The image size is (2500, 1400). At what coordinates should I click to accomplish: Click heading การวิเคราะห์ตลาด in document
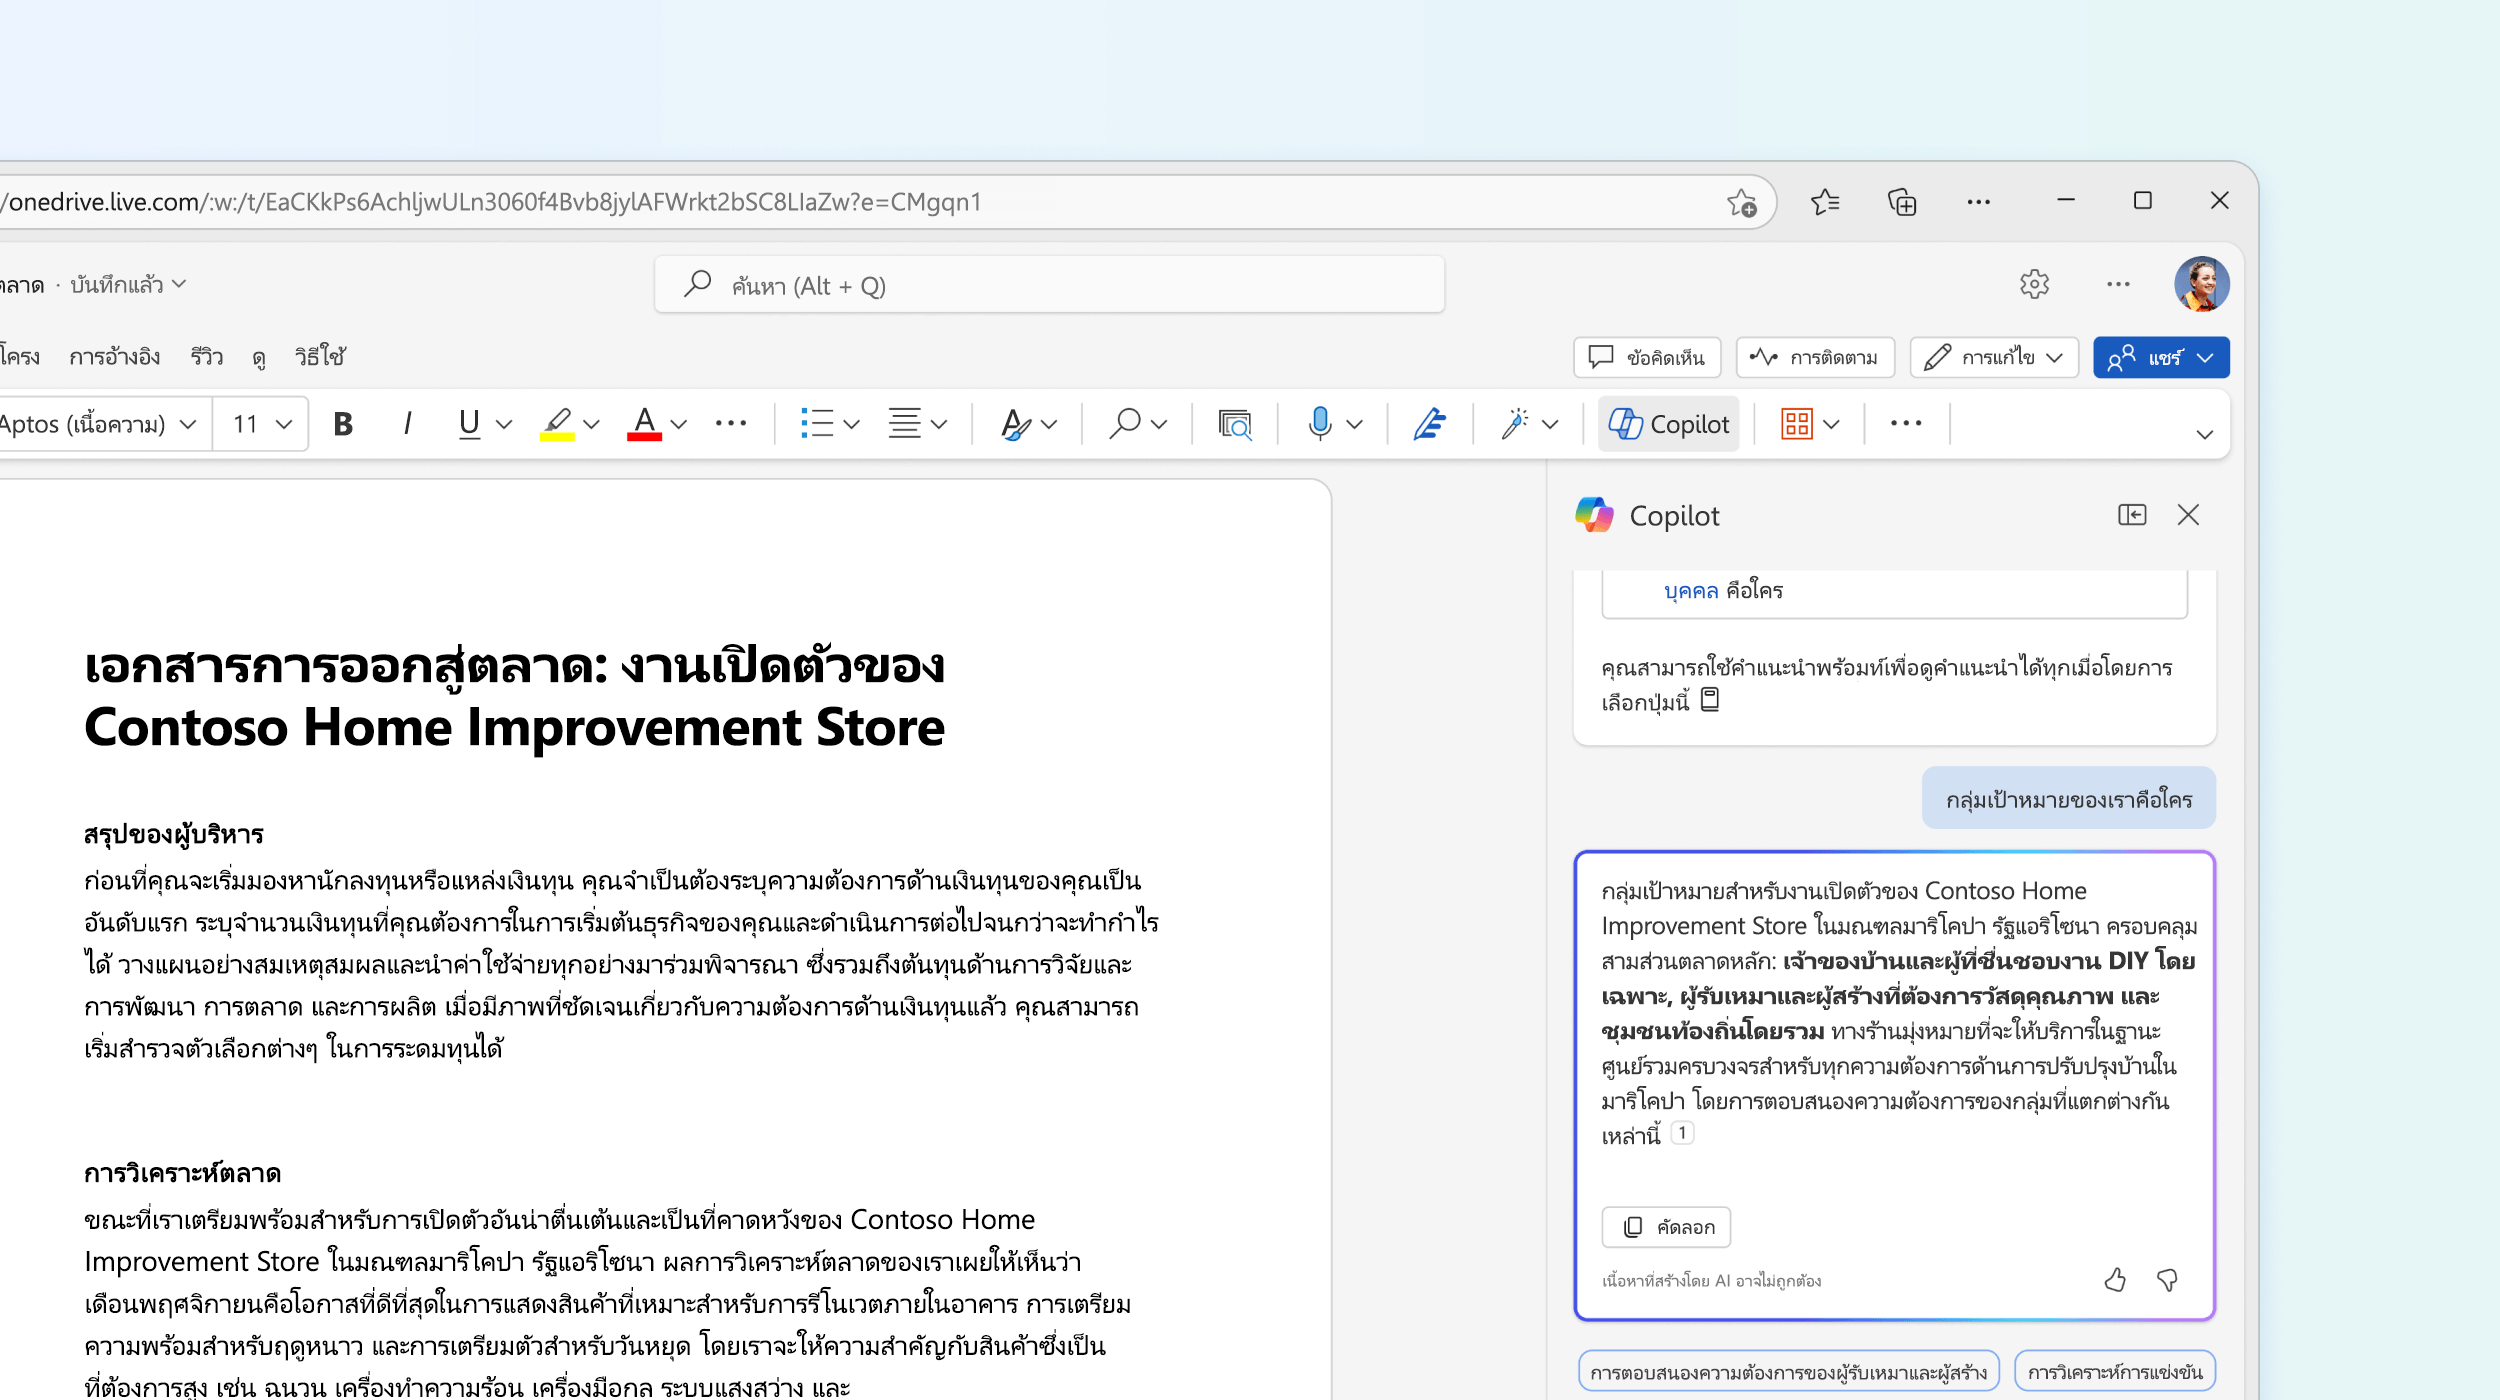(x=182, y=1173)
